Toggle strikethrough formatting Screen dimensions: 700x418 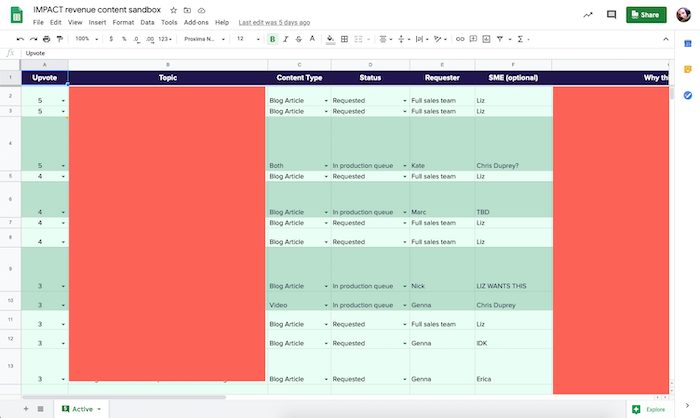299,39
